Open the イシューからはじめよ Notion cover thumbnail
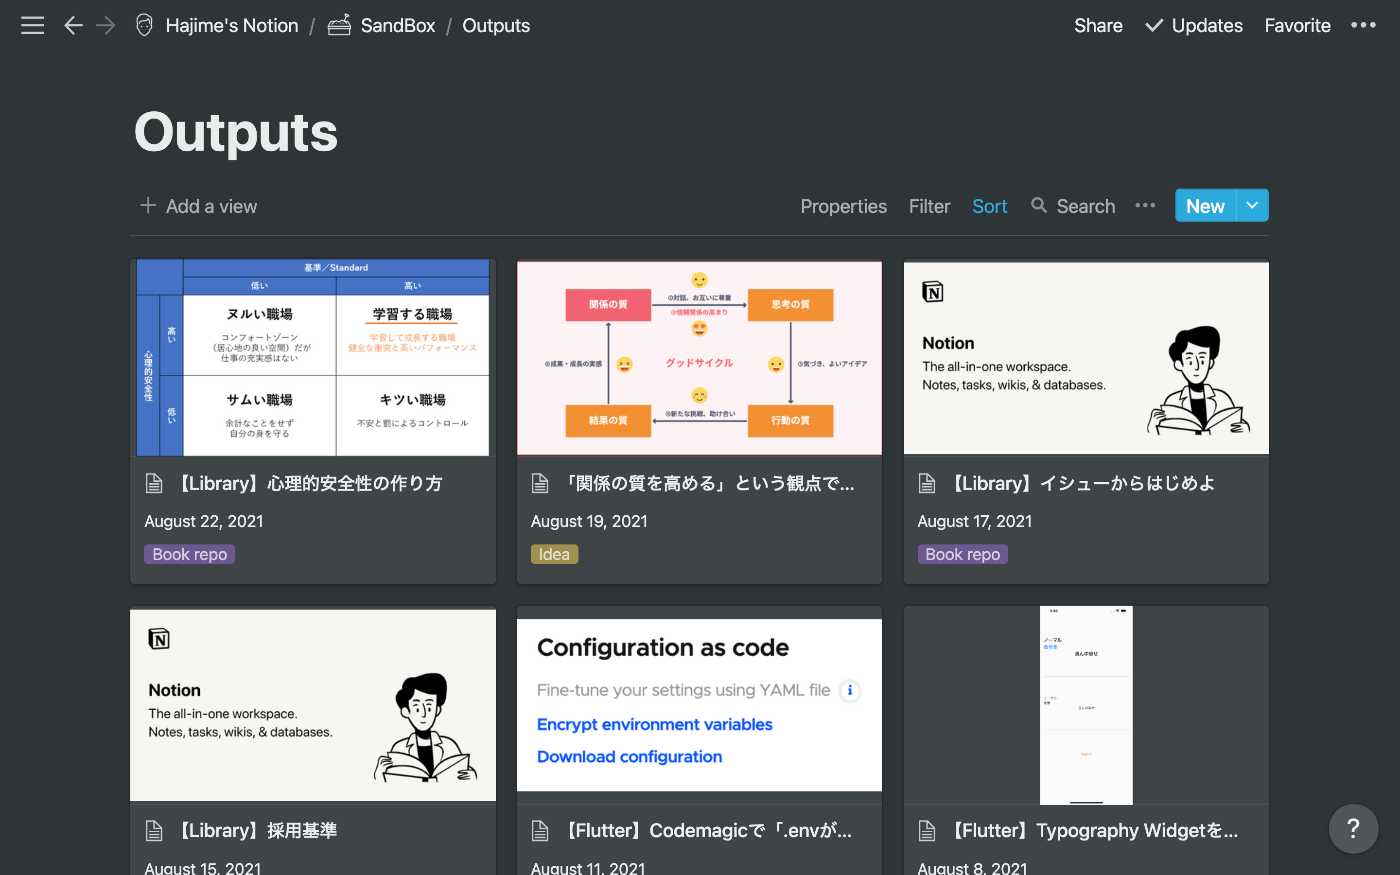This screenshot has width=1400, height=875. point(1086,358)
